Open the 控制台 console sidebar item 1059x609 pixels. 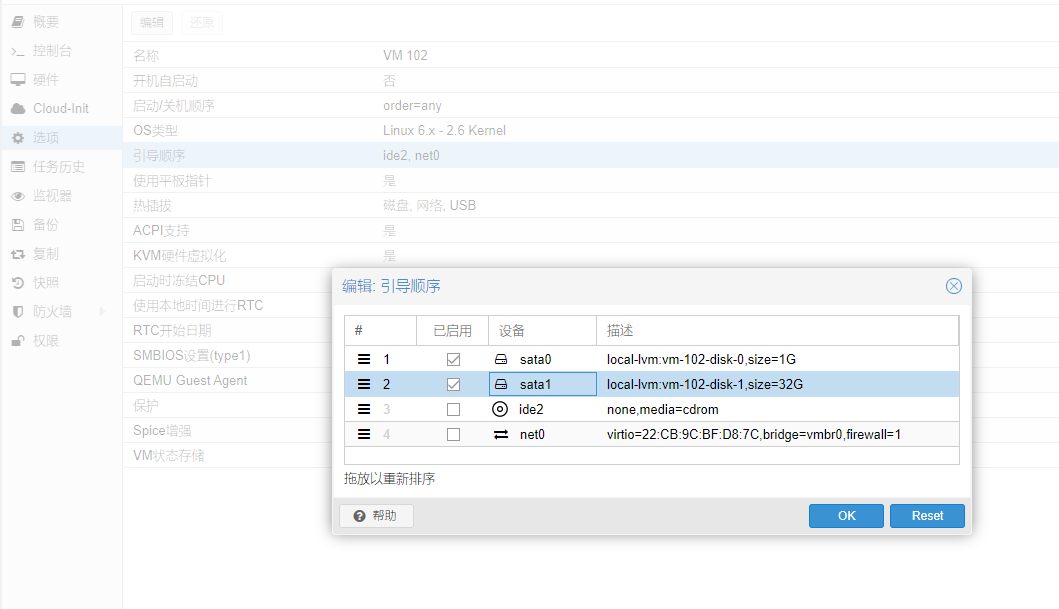pyautogui.click(x=52, y=51)
